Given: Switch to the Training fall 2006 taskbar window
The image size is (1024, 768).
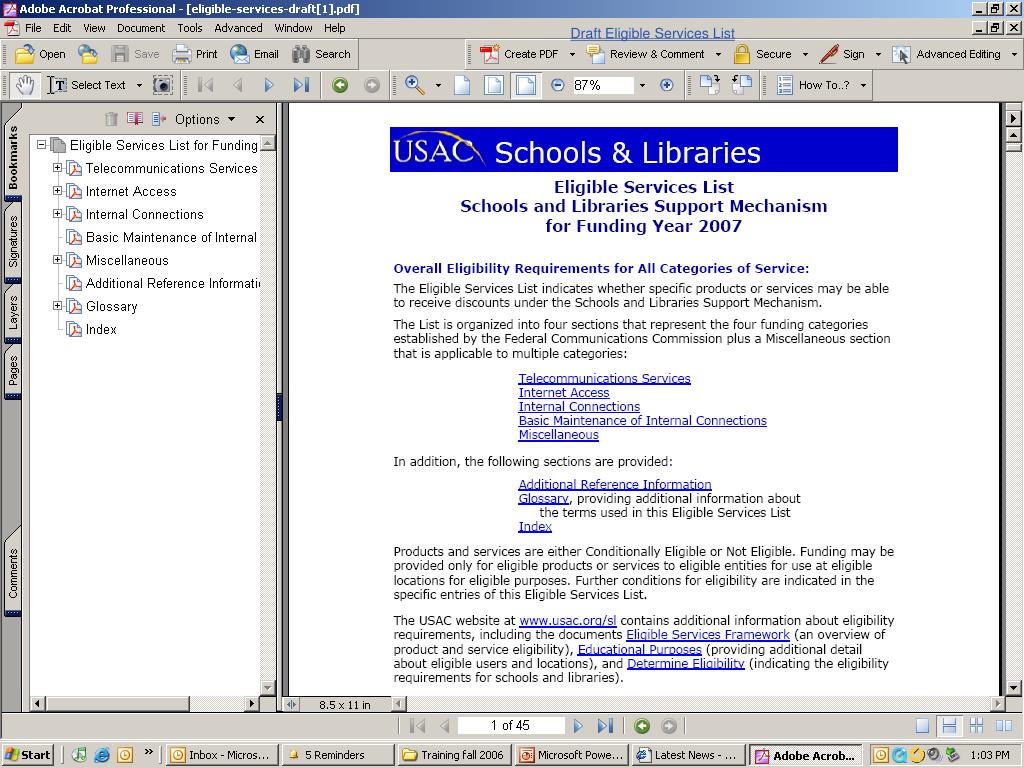Looking at the screenshot, I should point(455,755).
